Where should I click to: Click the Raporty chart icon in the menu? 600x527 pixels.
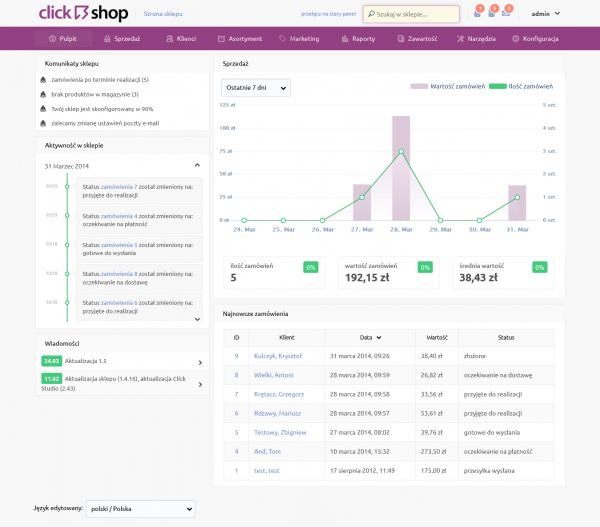point(342,39)
